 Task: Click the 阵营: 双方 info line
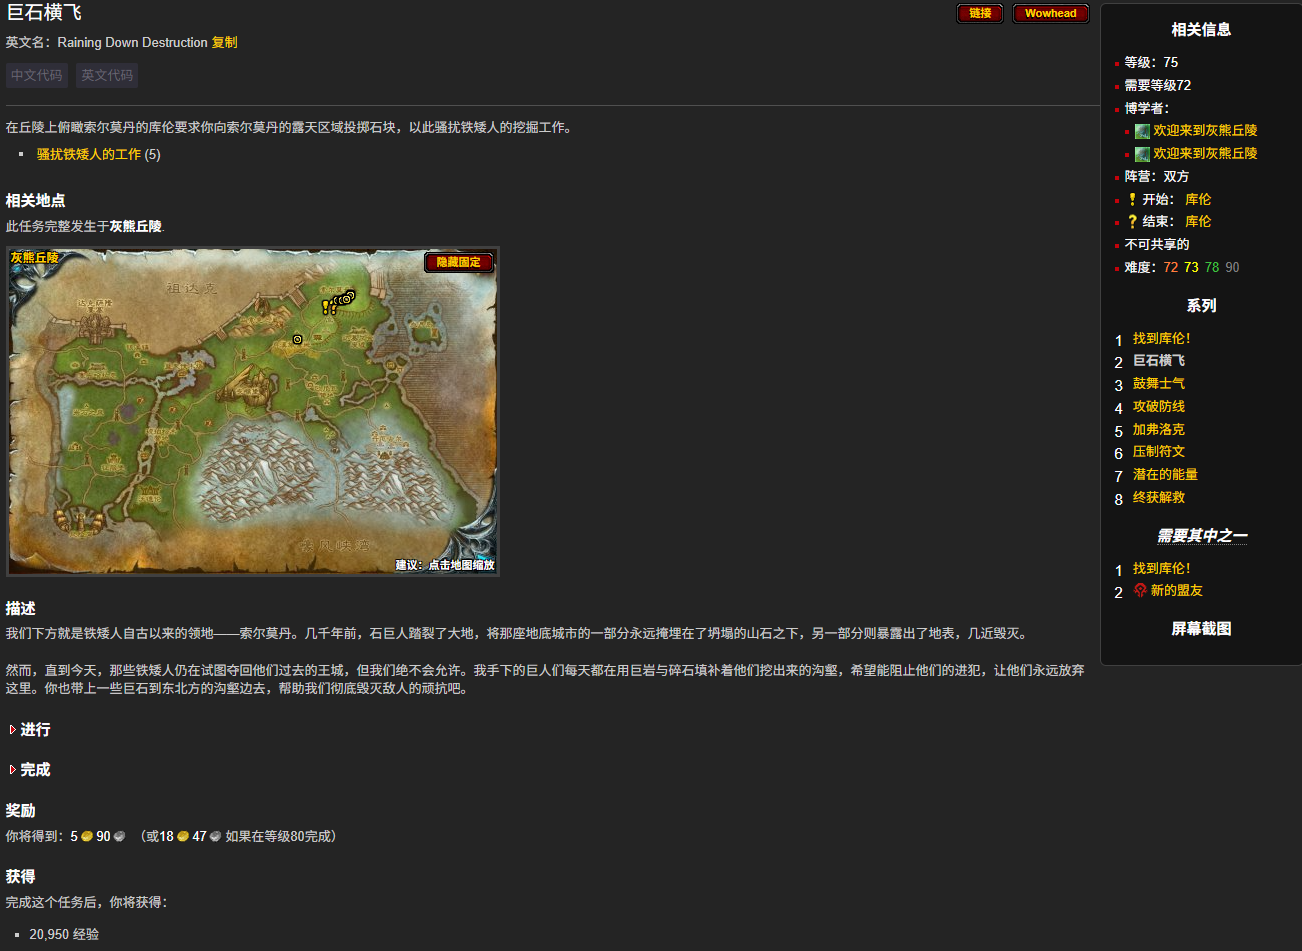click(x=1157, y=176)
